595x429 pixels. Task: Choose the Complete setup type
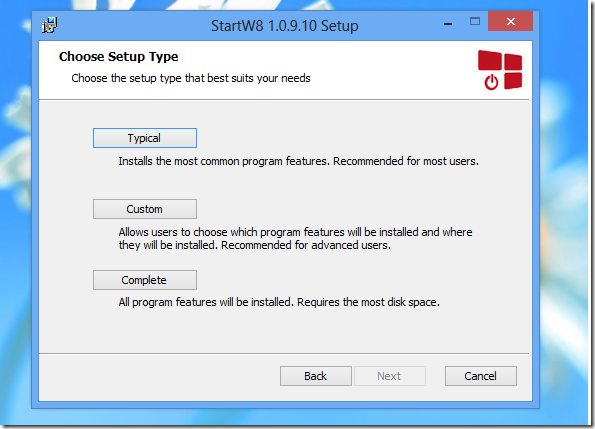tap(145, 280)
